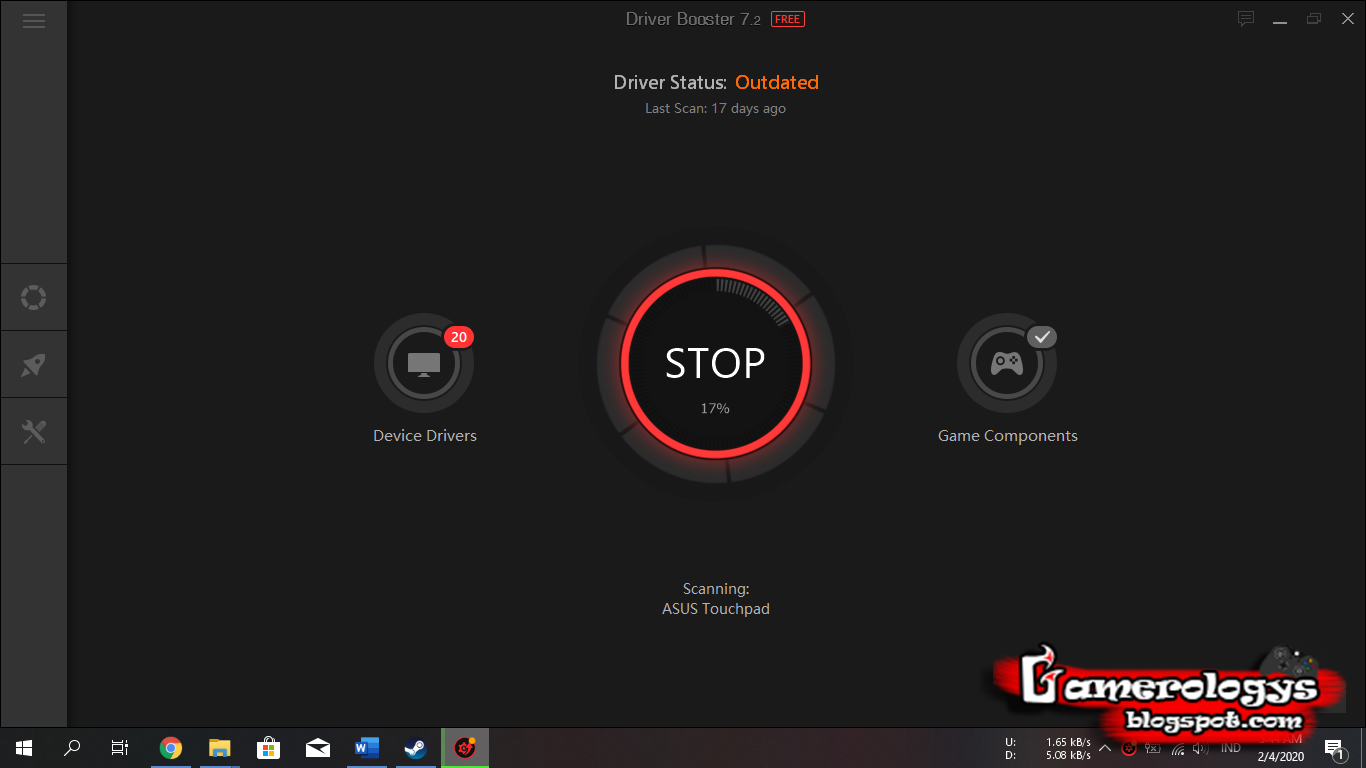This screenshot has height=768, width=1366.
Task: Open the Wi-Fi network tray icon
Action: 1177,748
